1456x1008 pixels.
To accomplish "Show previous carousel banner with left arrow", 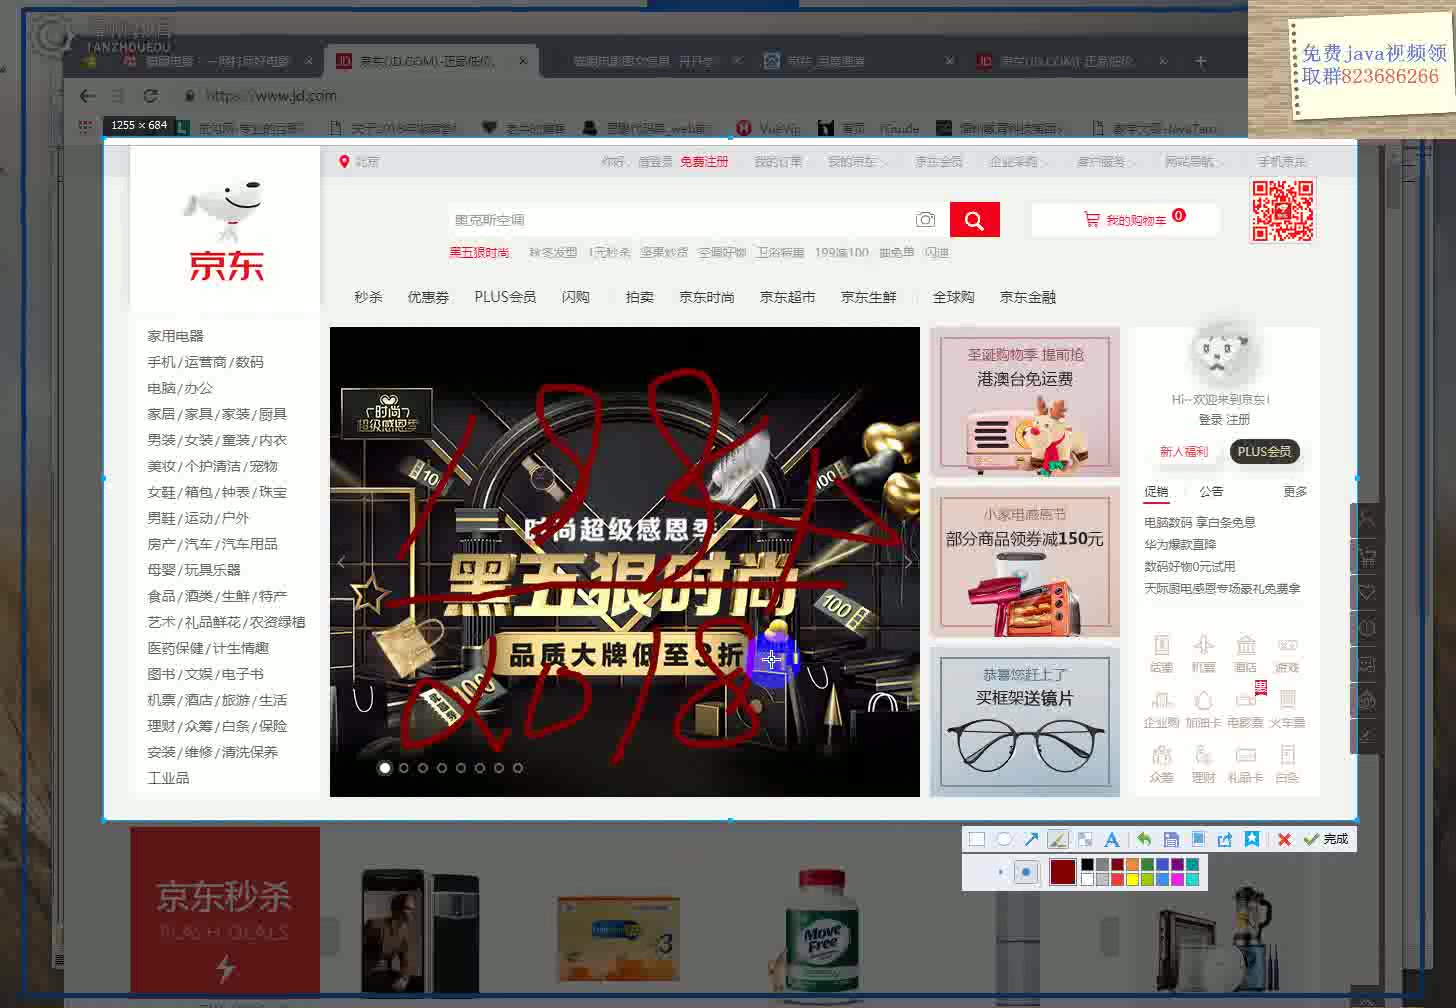I will click(x=341, y=562).
